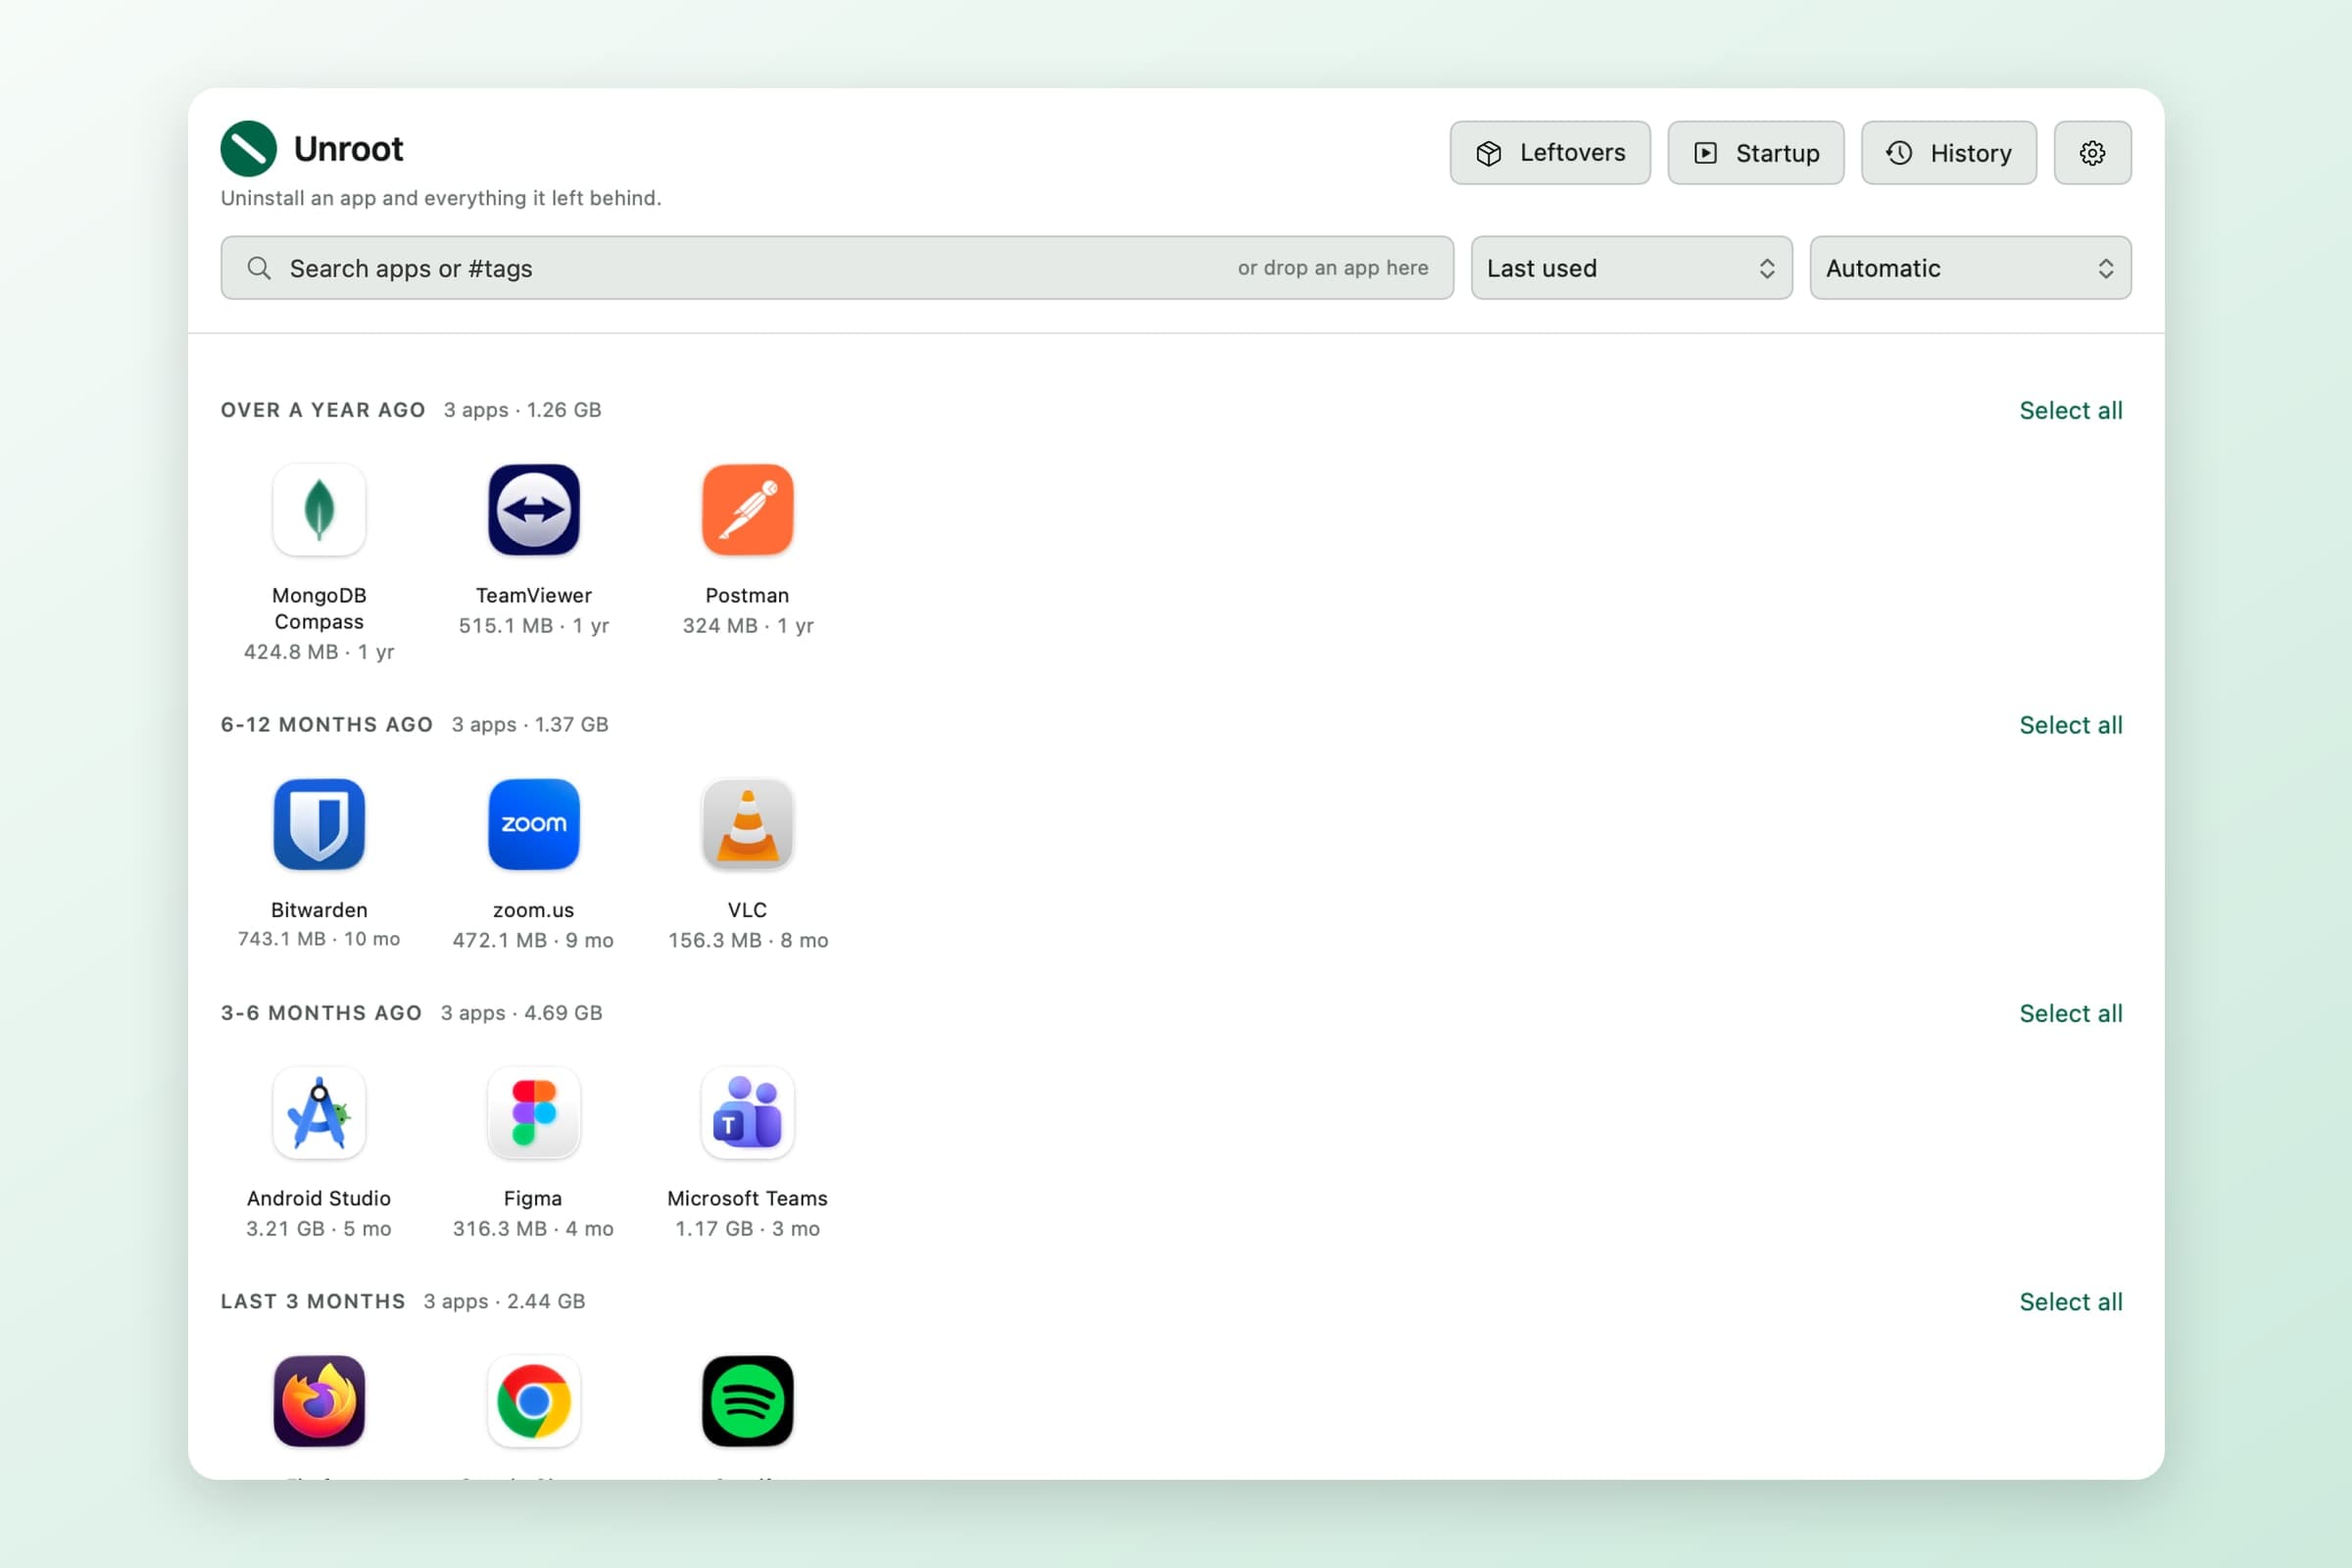2352x1568 pixels.
Task: Choose the Android Studio app icon
Action: (x=319, y=1112)
